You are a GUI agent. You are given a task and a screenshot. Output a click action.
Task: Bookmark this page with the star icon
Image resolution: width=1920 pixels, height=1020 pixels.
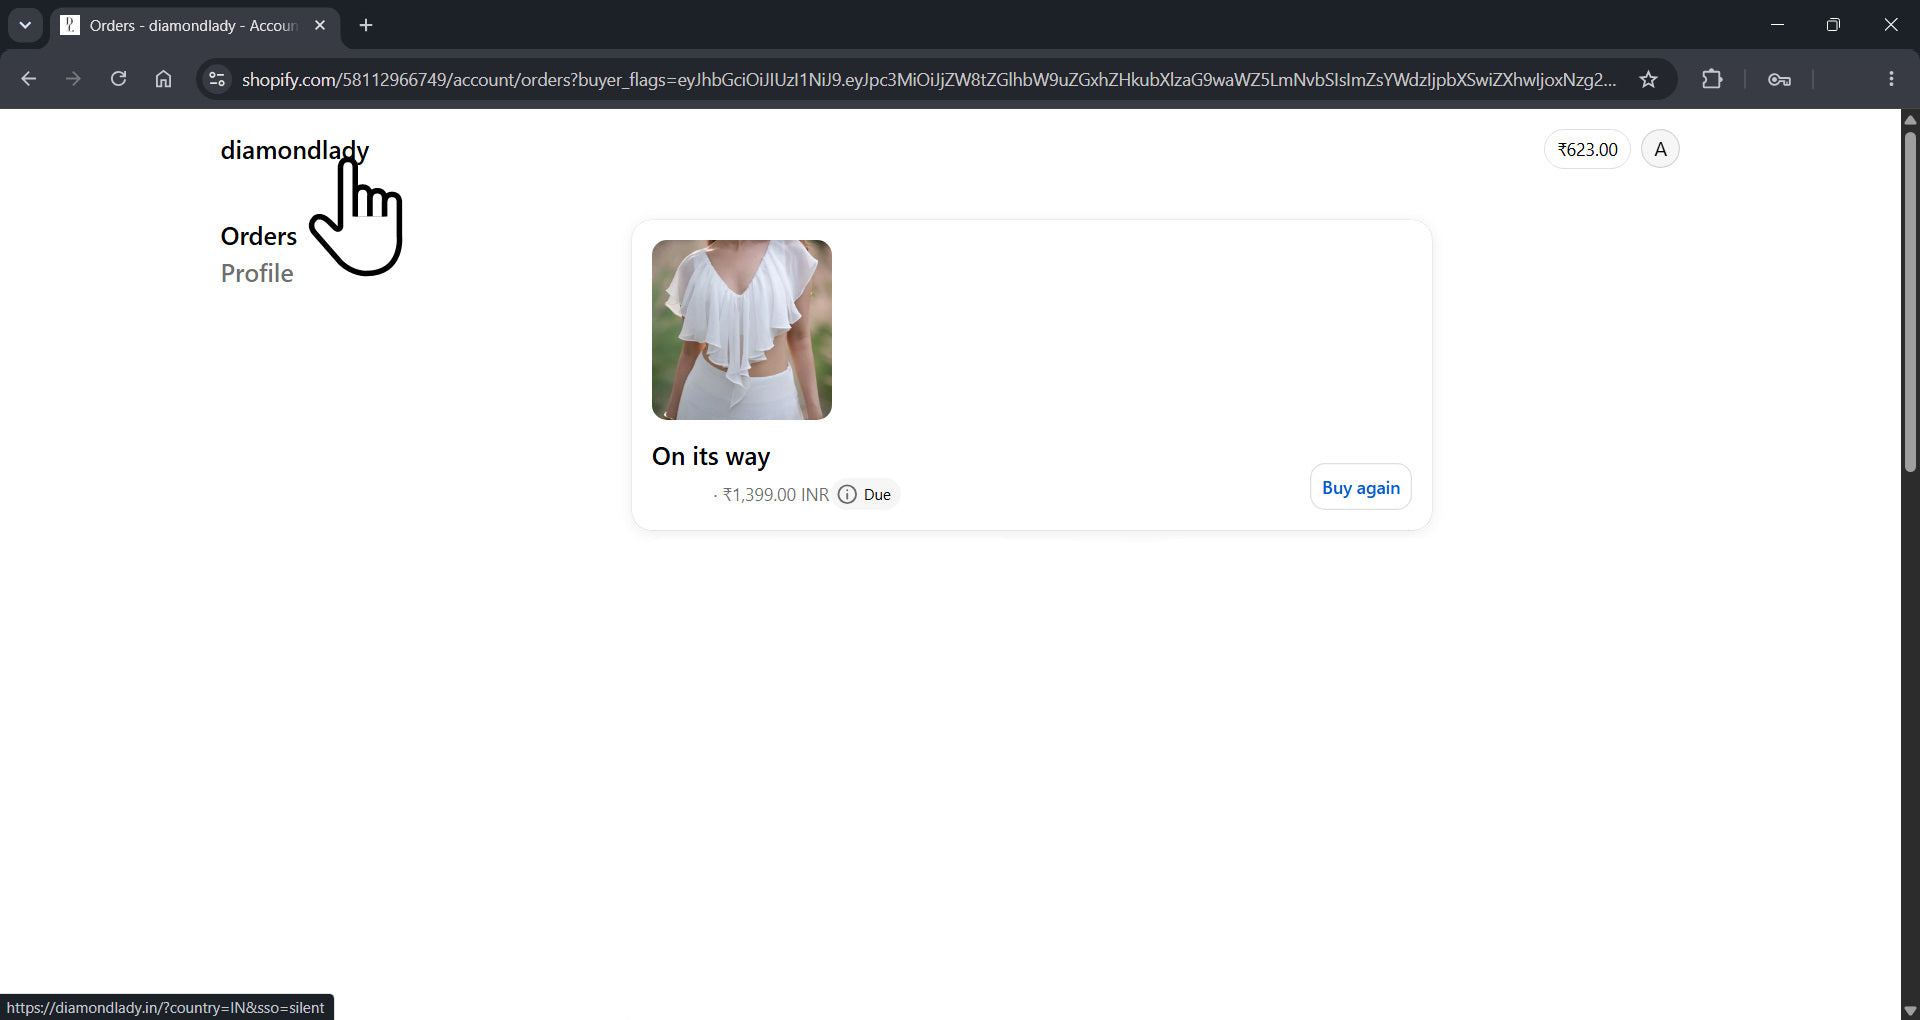point(1648,79)
